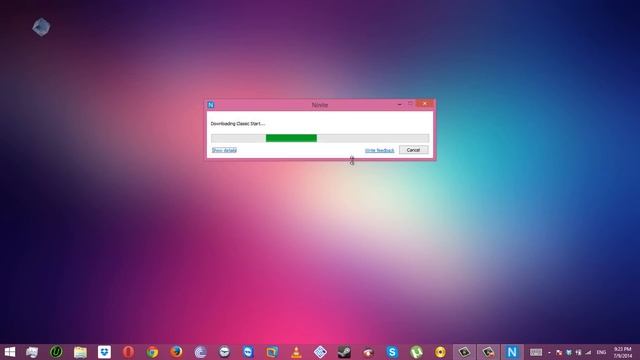Open the cube desktop shortcut icon
The image size is (640, 360).
pos(41,27)
